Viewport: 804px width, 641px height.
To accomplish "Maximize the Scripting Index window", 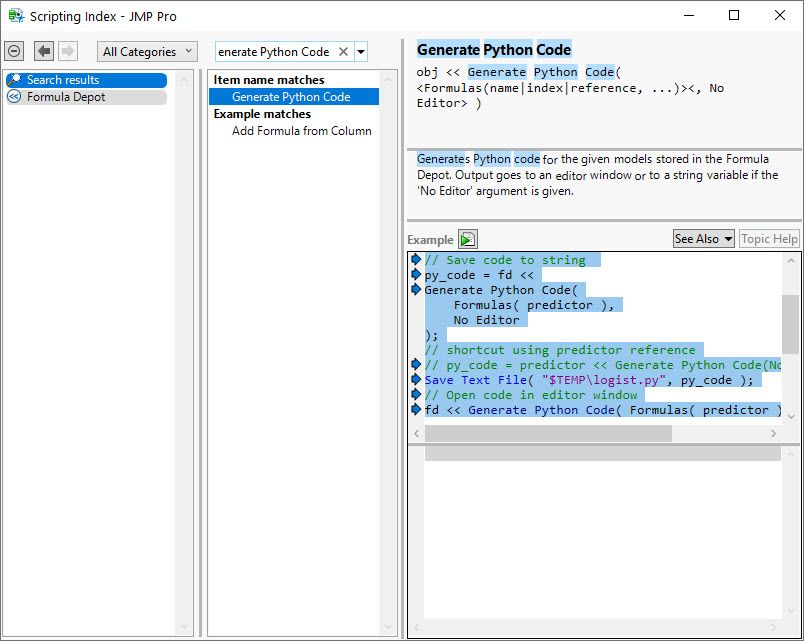I will 734,15.
